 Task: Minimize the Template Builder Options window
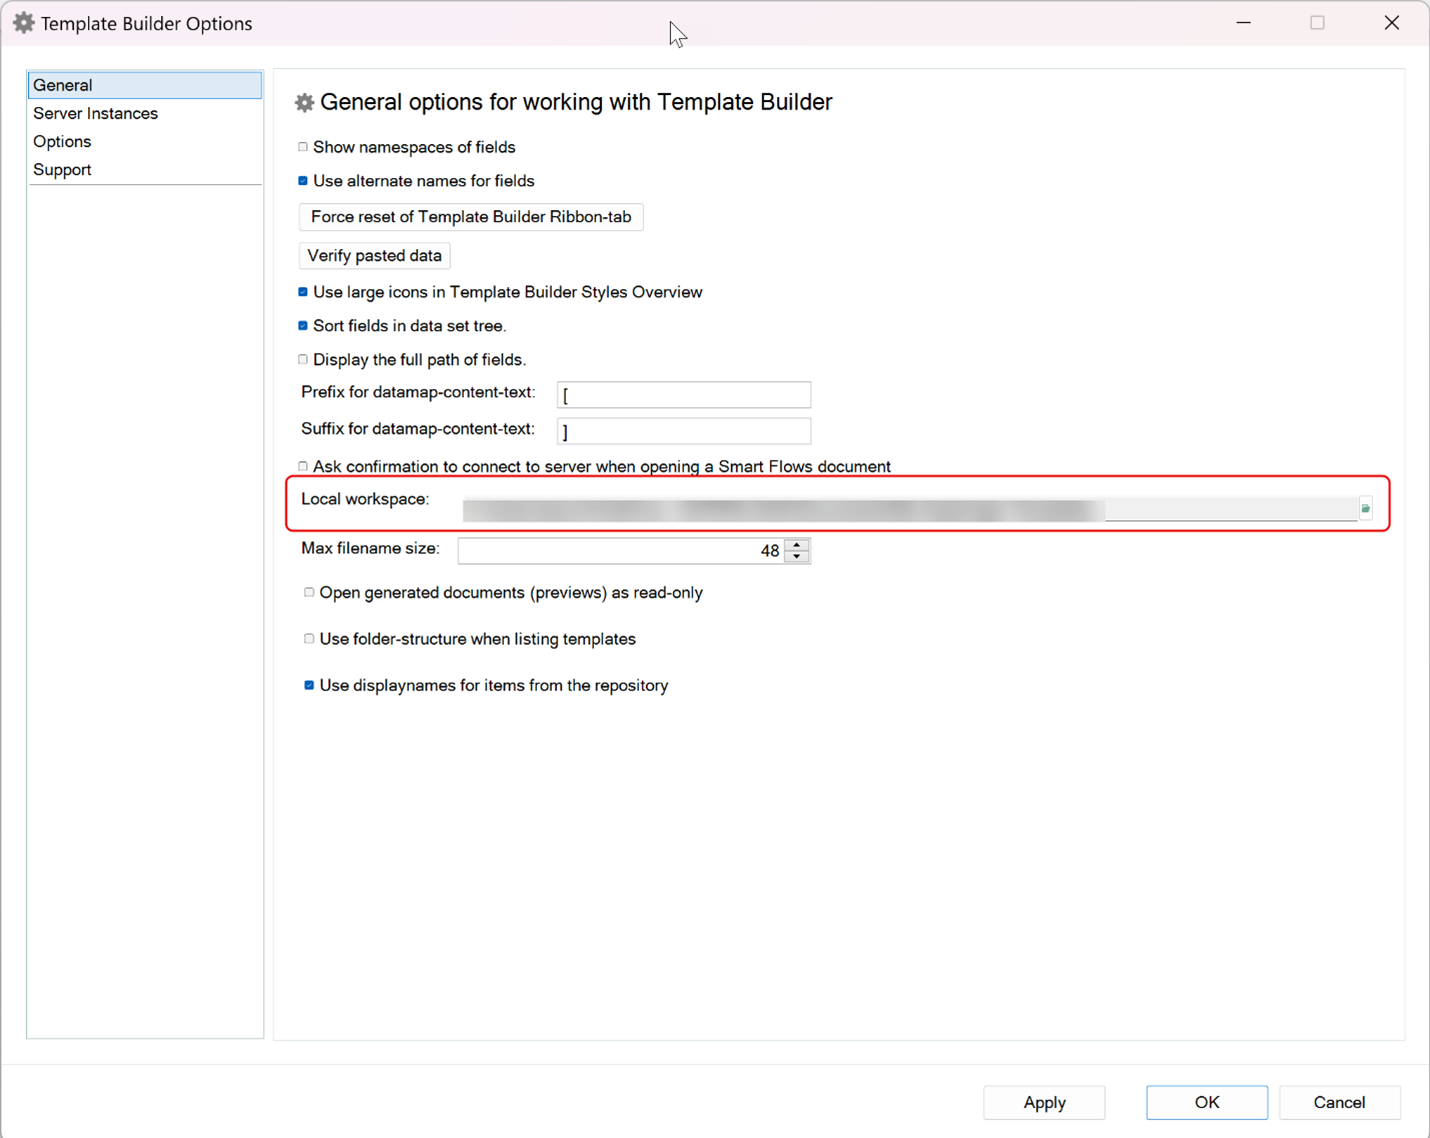tap(1244, 23)
